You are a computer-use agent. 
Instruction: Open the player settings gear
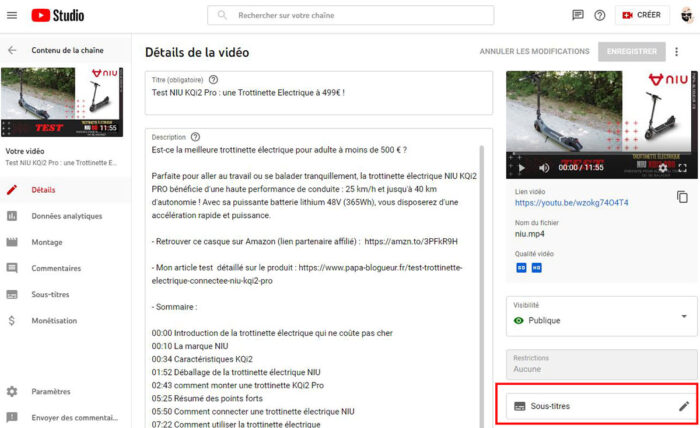[662, 168]
